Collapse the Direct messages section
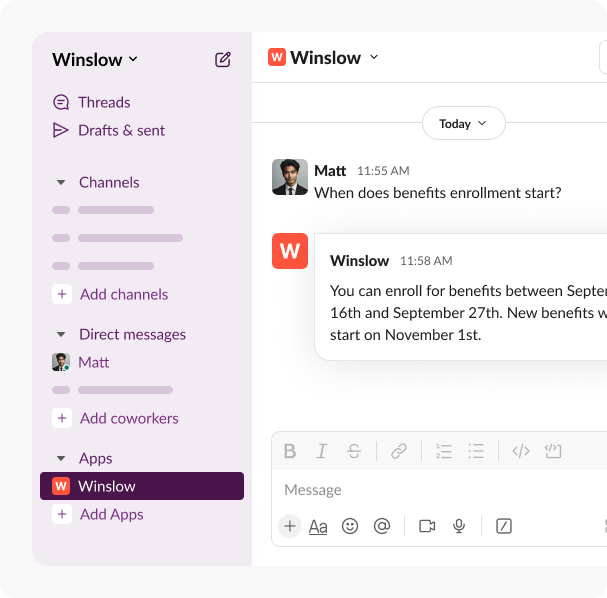Viewport: 607px width, 598px height. (x=61, y=334)
